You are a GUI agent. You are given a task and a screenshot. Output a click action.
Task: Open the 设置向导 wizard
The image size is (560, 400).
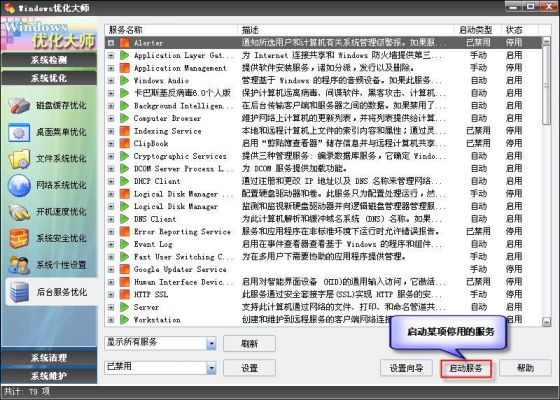point(406,368)
